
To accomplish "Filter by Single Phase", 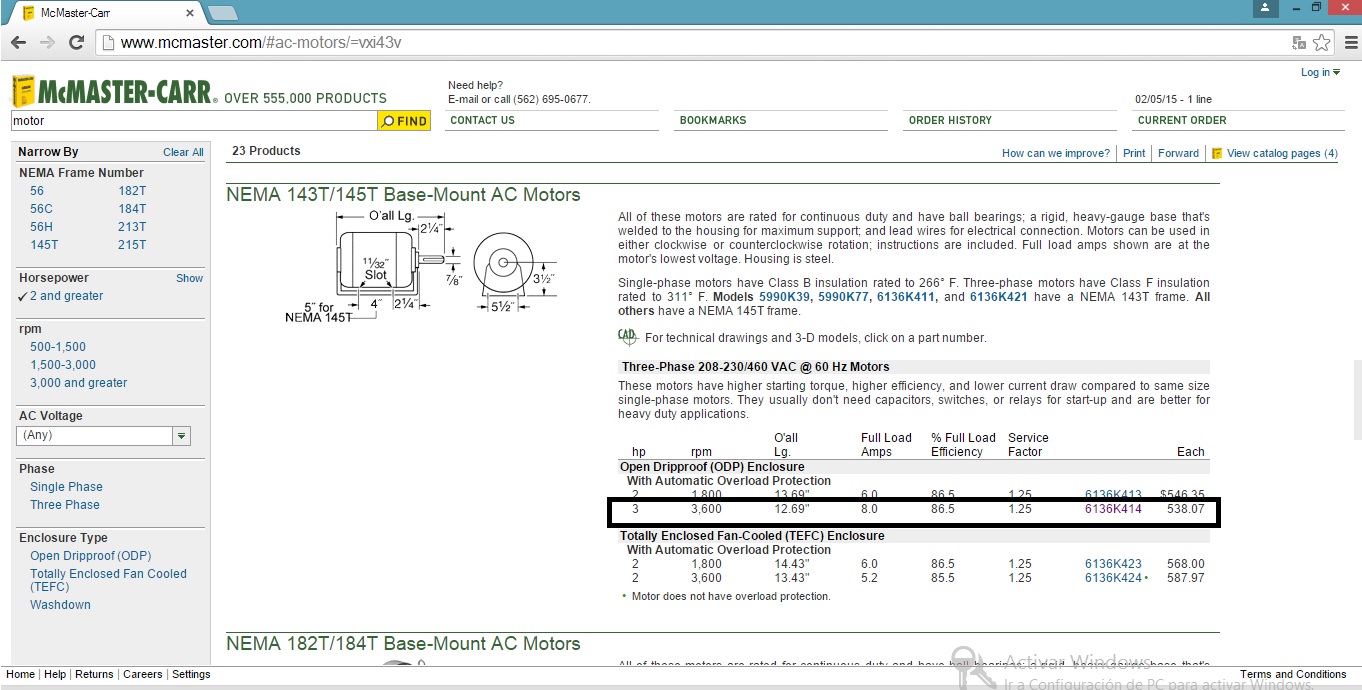I will [66, 487].
